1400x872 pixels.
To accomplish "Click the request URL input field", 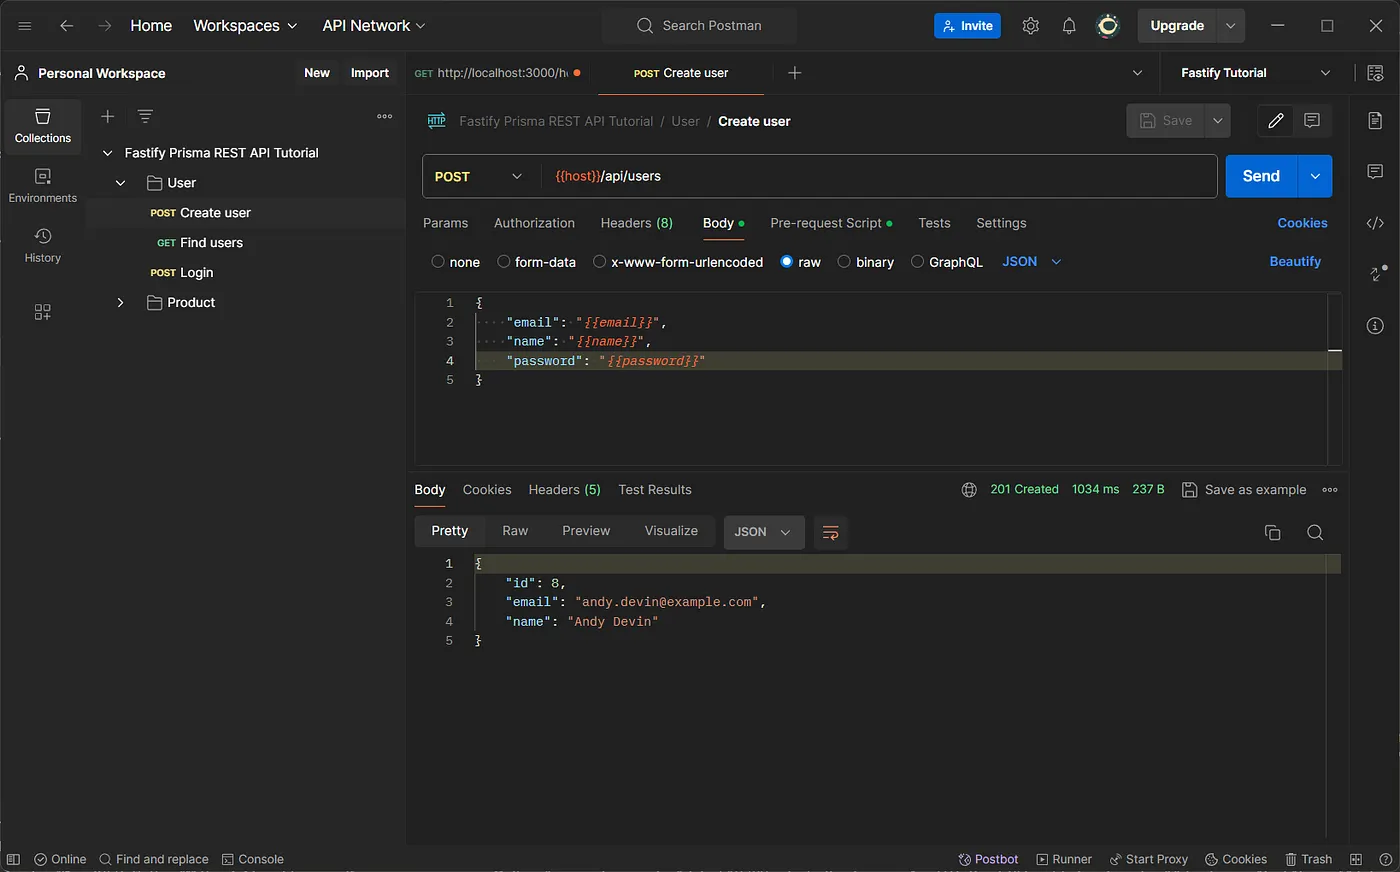I will [880, 176].
